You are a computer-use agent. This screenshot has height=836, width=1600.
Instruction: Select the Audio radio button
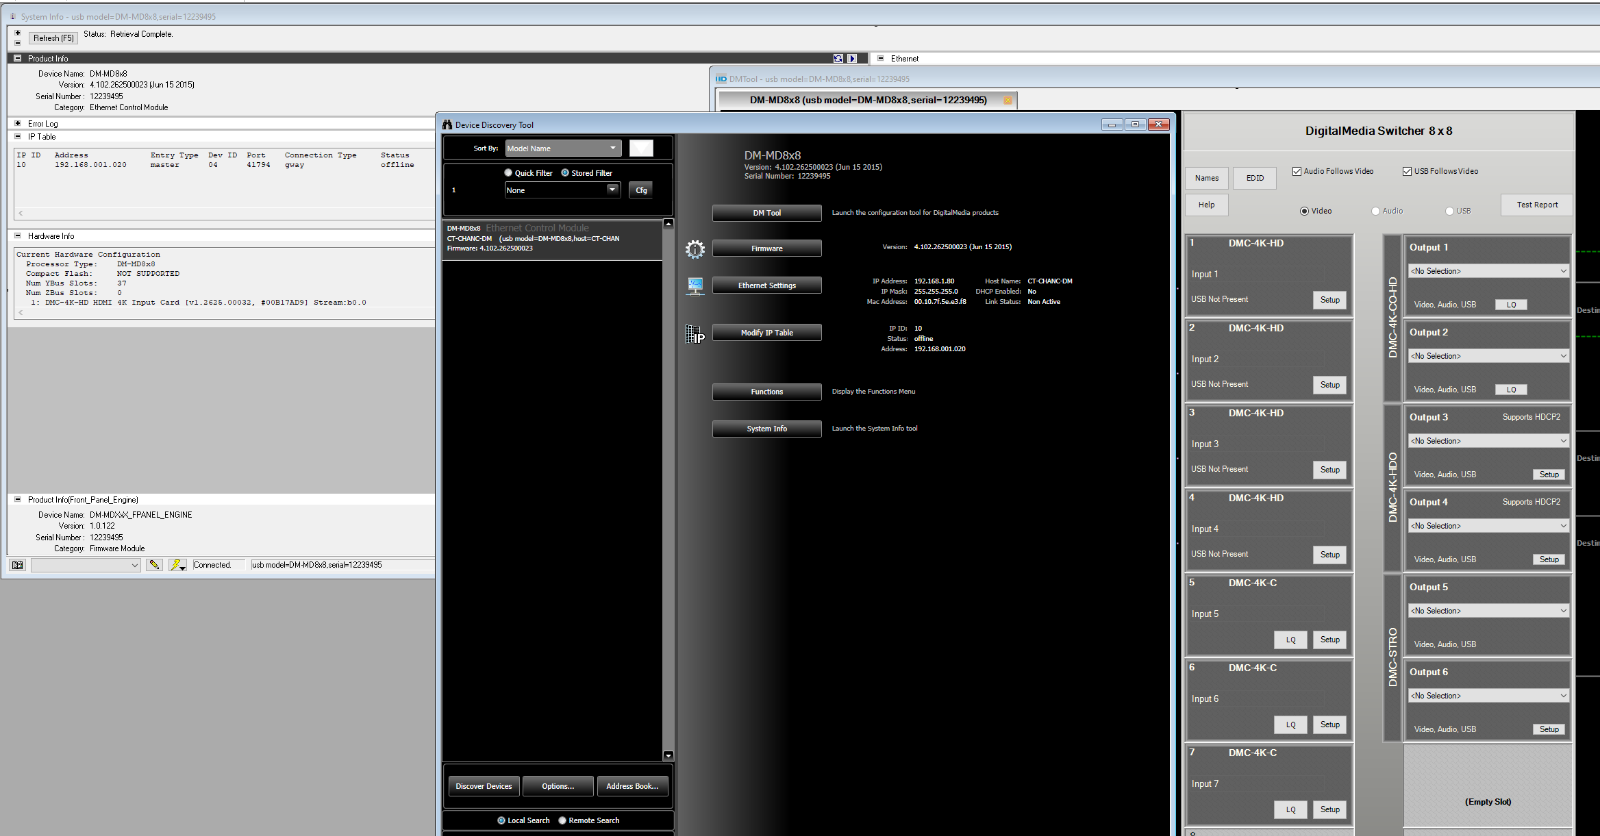pyautogui.click(x=1376, y=211)
